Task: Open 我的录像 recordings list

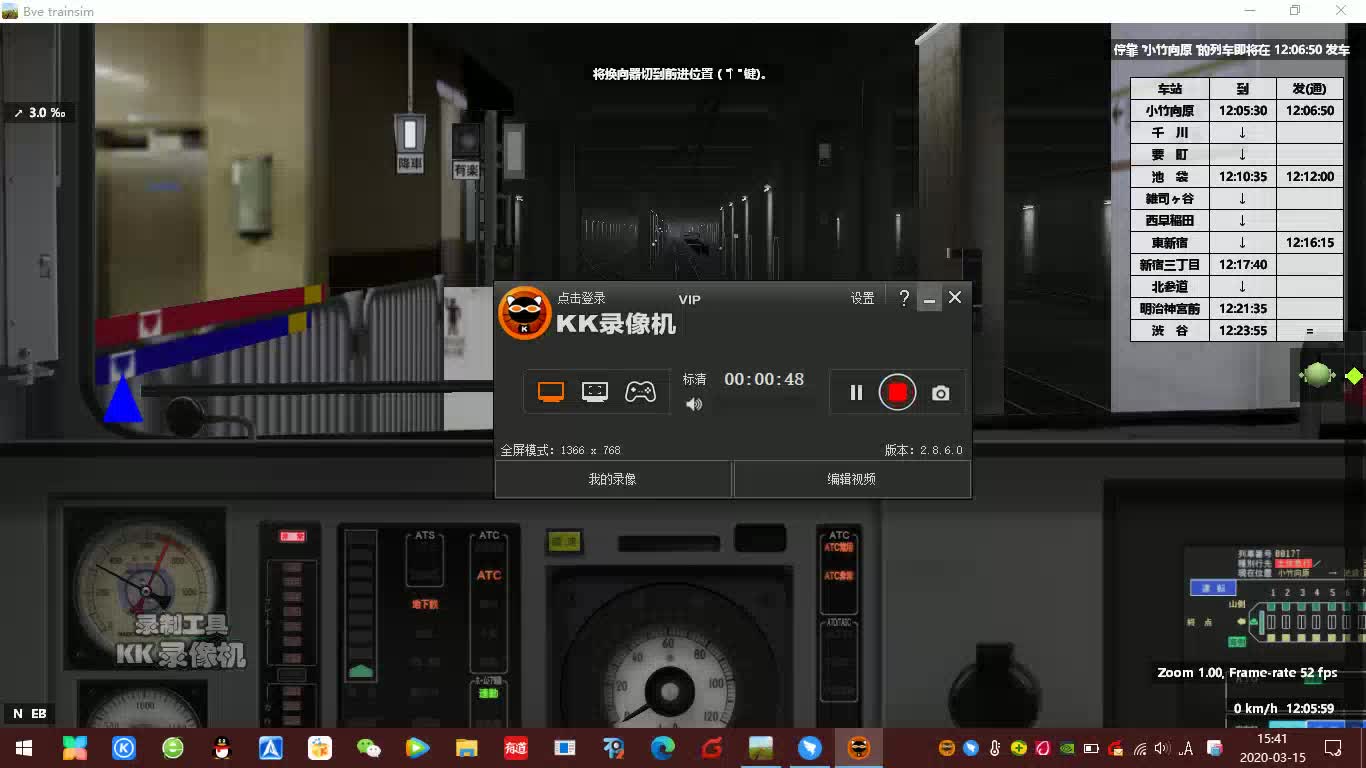Action: pyautogui.click(x=613, y=479)
